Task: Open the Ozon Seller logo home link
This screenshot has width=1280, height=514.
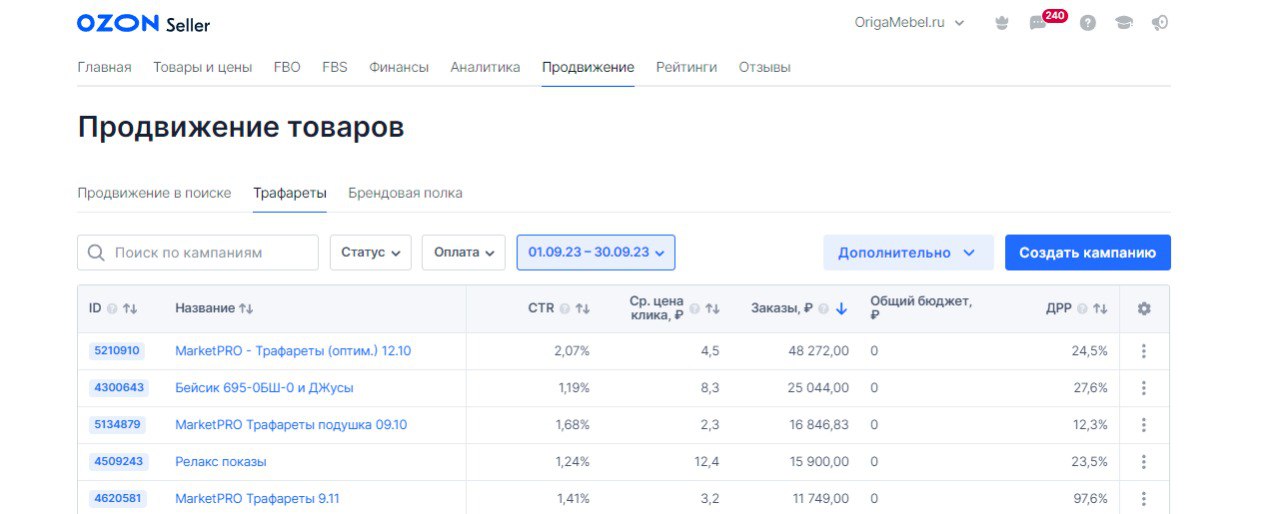Action: coord(143,23)
